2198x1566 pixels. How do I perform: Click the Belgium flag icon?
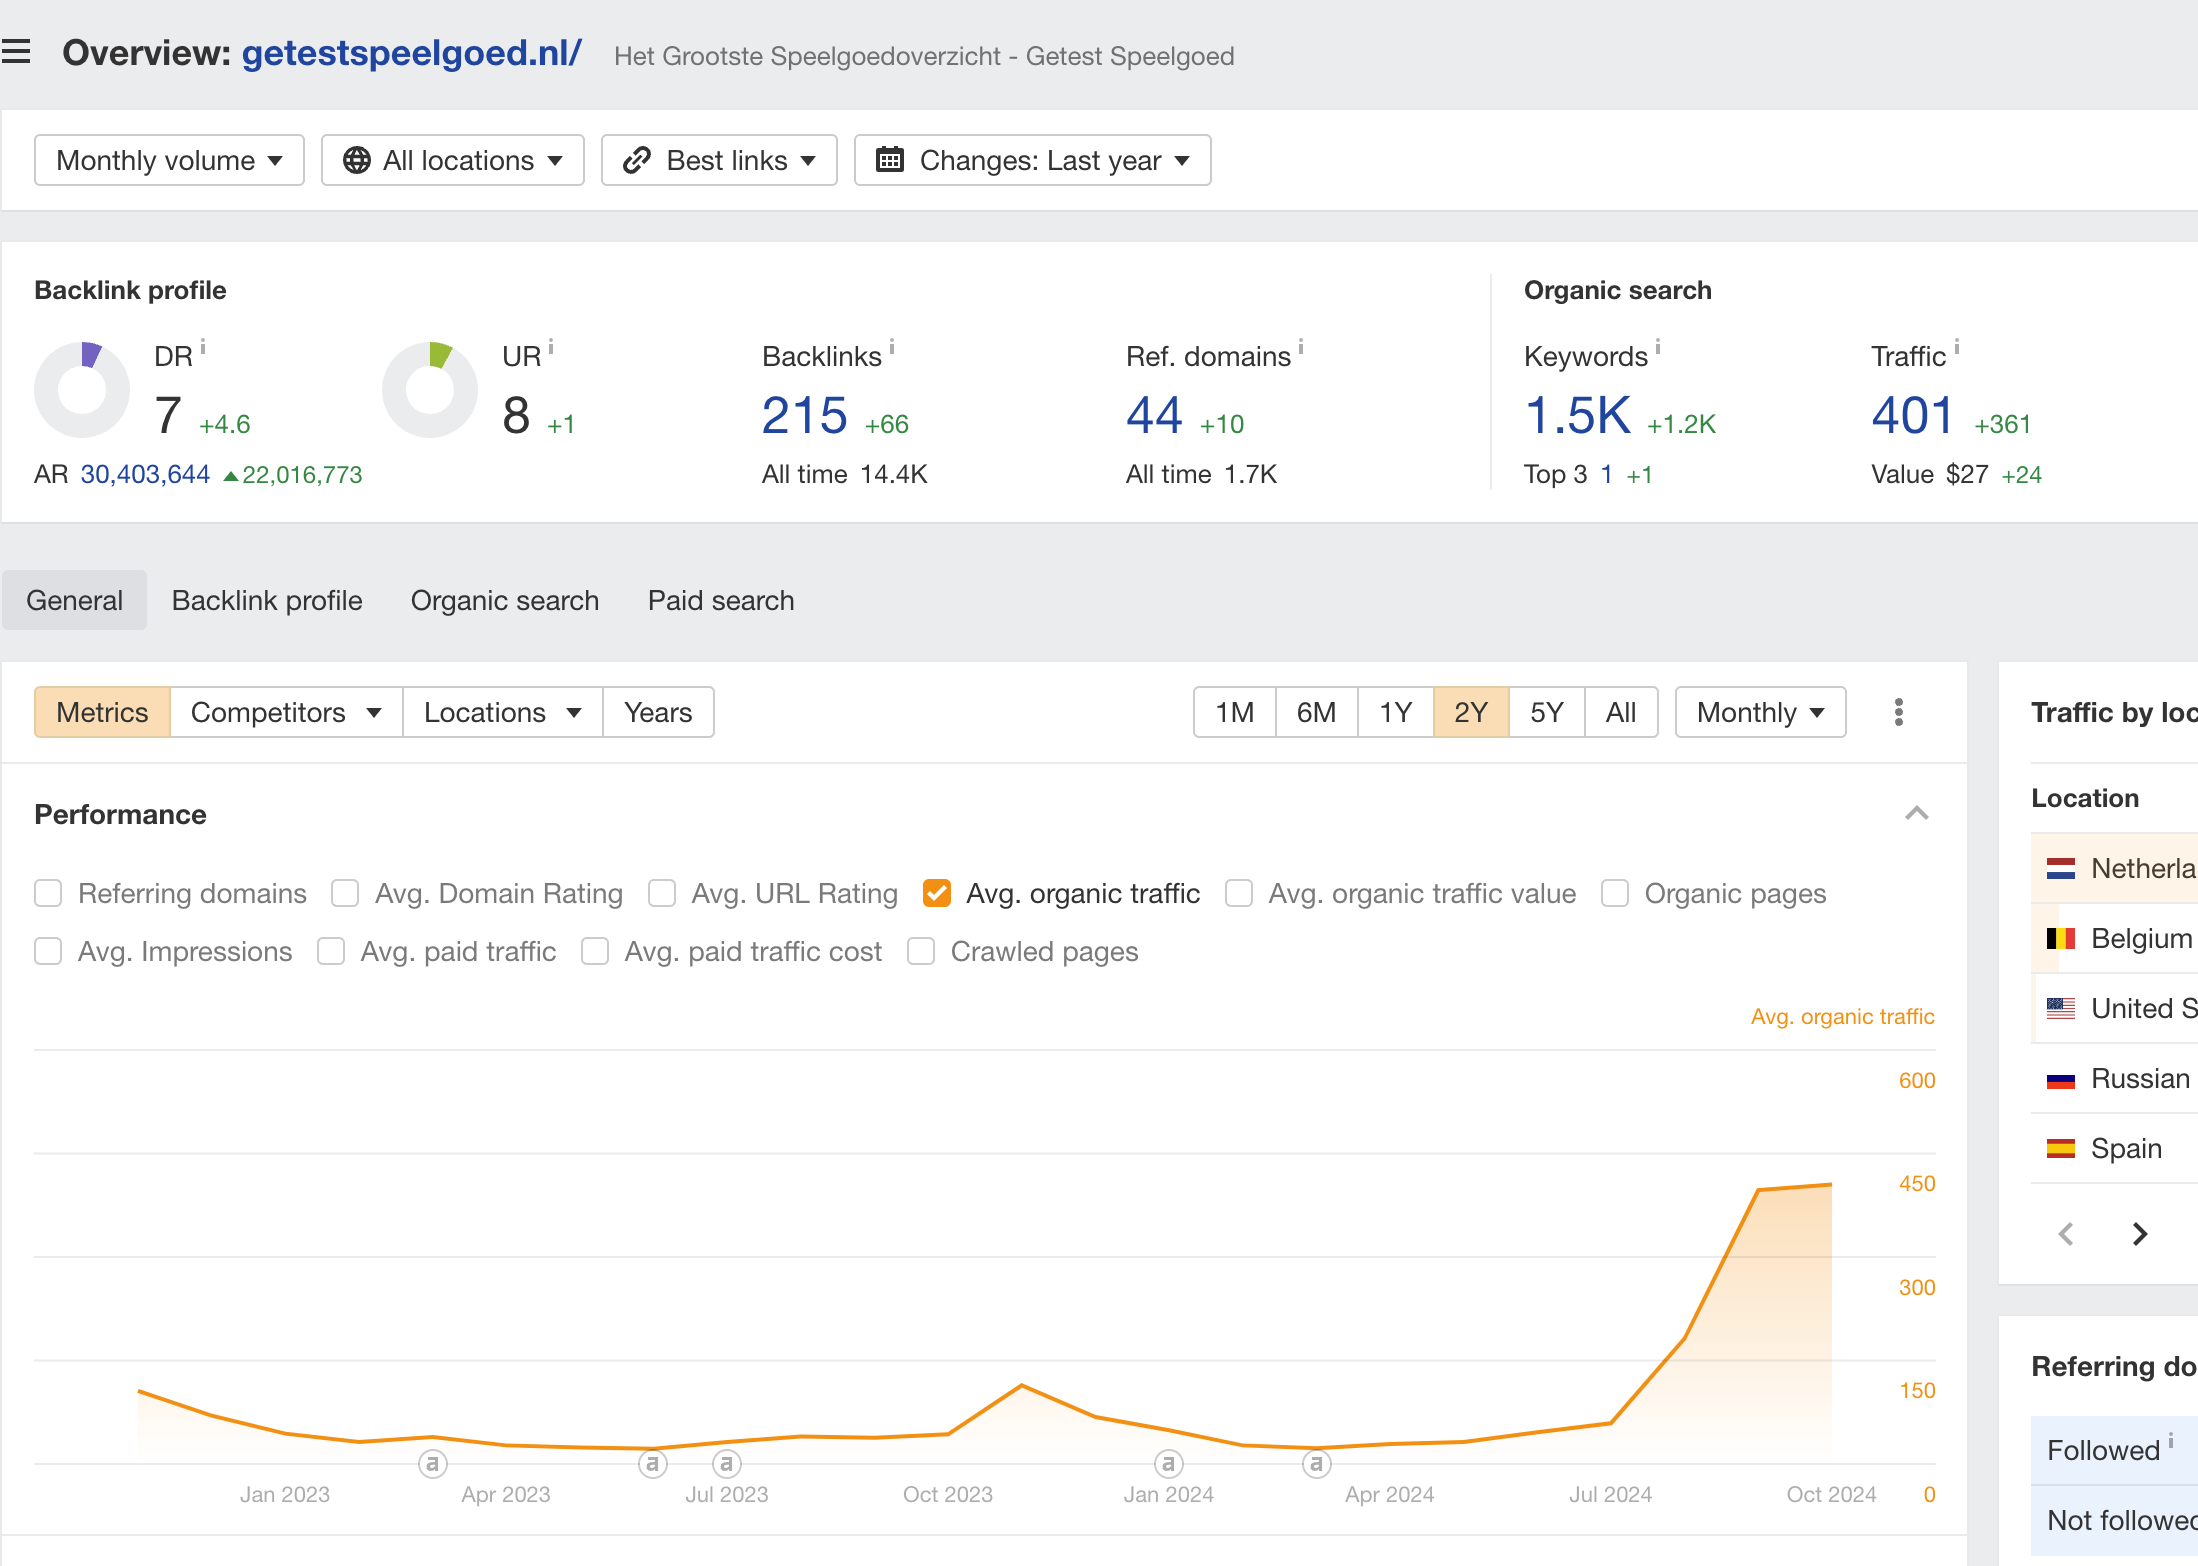(2060, 938)
